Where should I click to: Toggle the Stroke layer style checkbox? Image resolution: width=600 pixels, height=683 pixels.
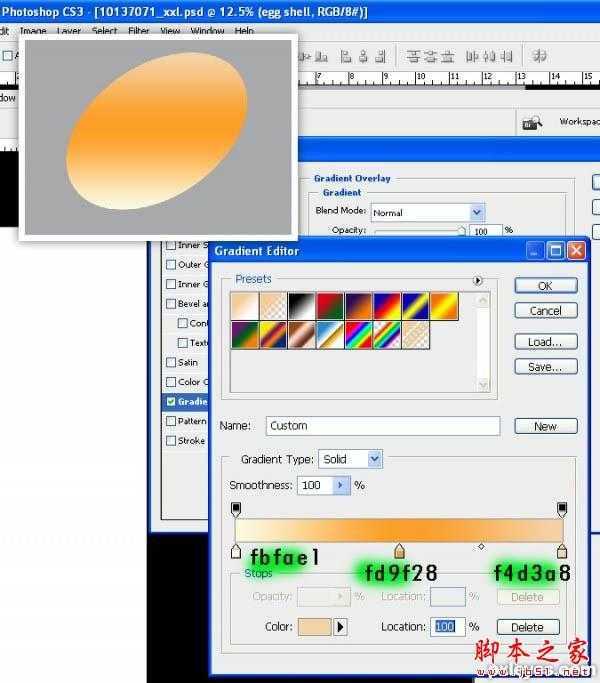[170, 440]
